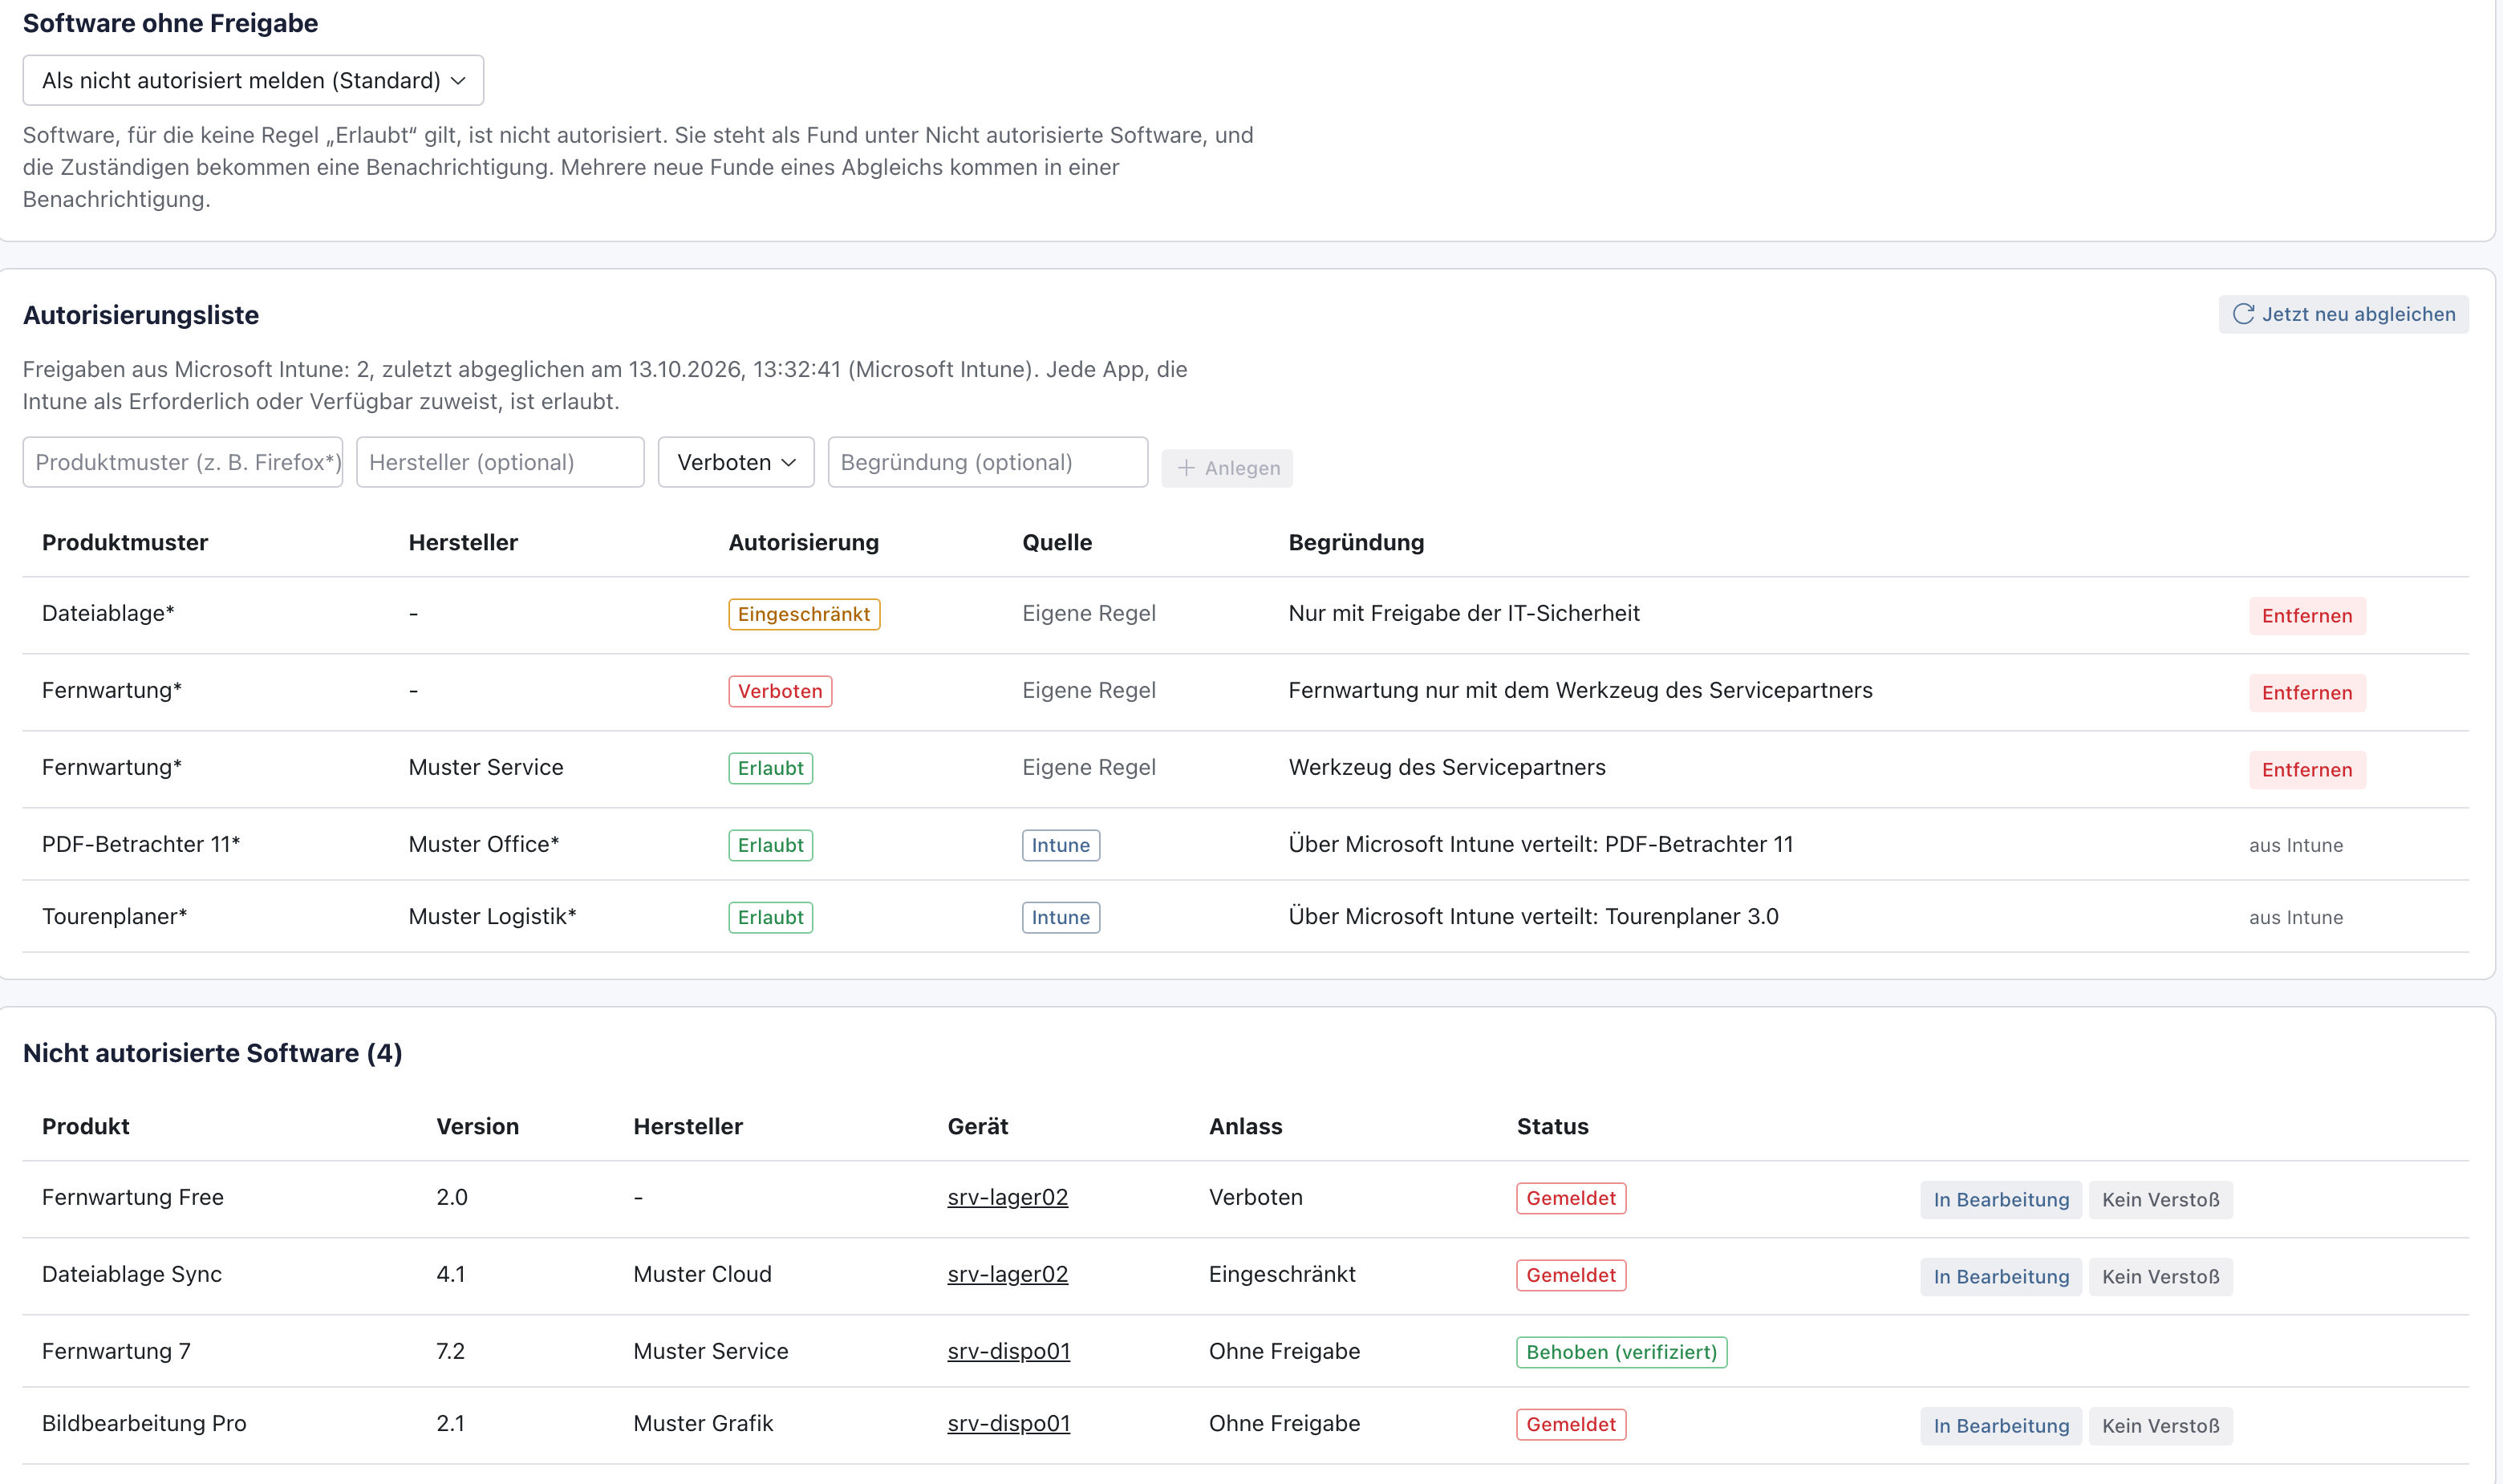2503x1484 pixels.
Task: Open the 'Als nicht autorisiert melden (Standard)' dropdown
Action: coord(253,80)
